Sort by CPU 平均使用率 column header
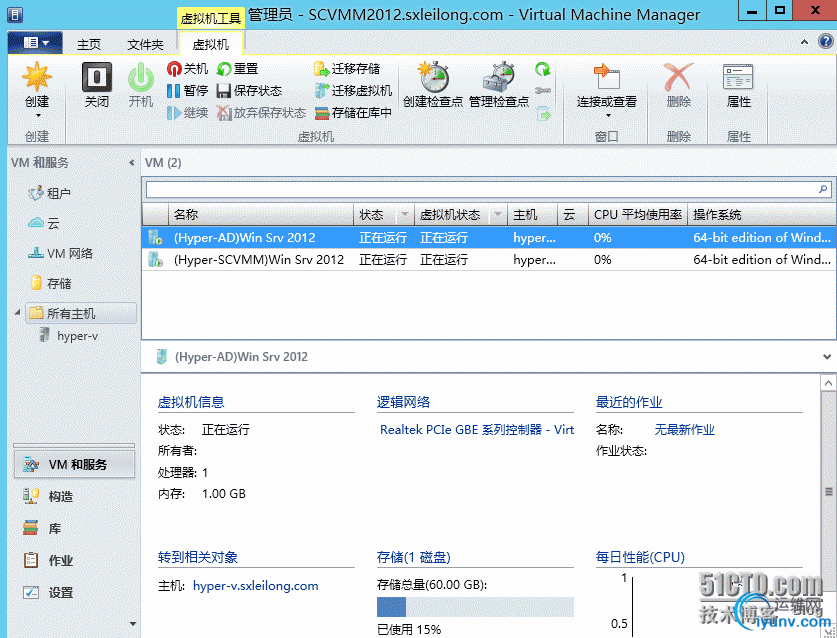Screen dimensions: 837x638 (x=638, y=215)
